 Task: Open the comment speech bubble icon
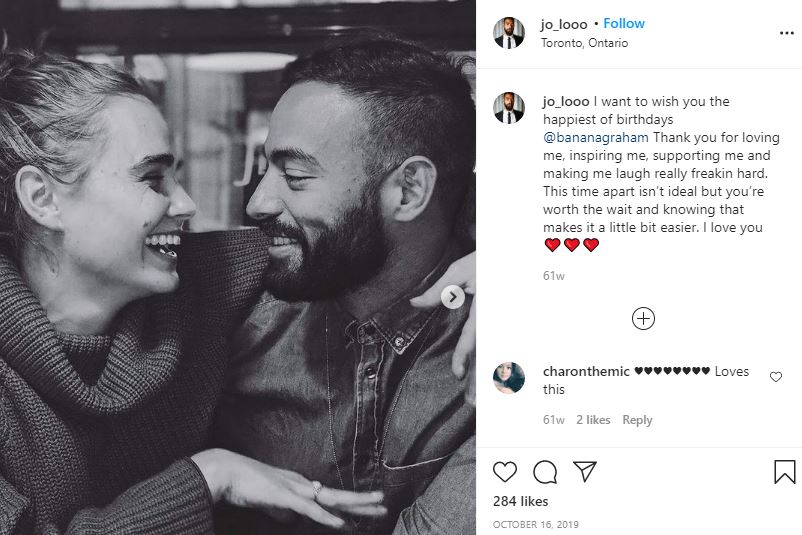pyautogui.click(x=545, y=472)
